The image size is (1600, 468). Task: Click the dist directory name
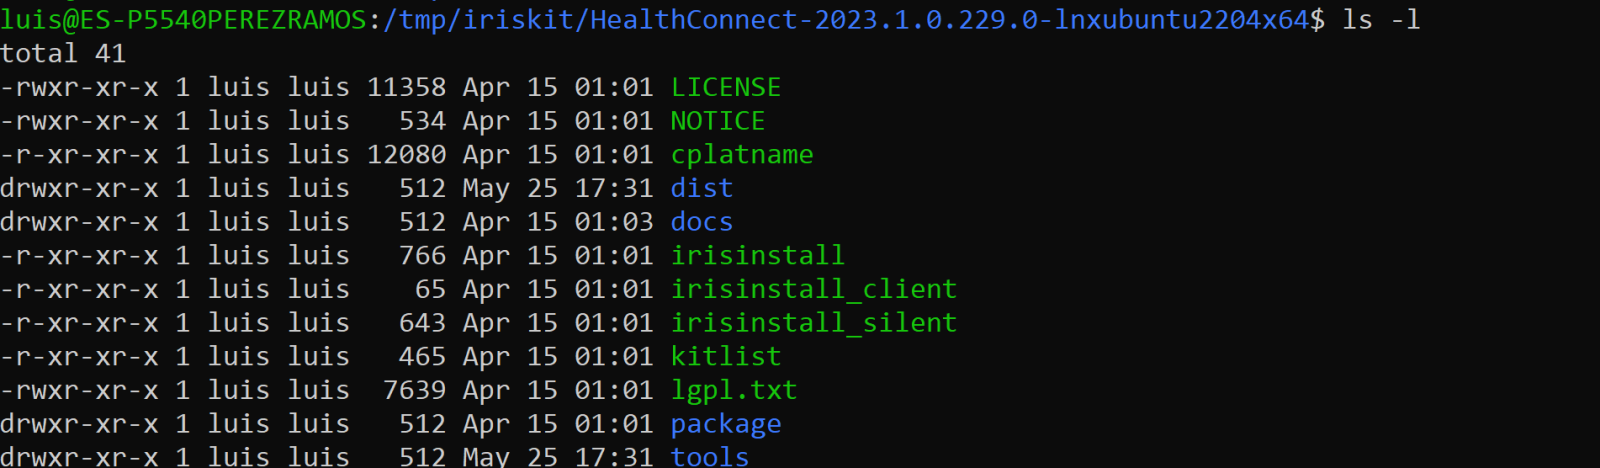coord(701,188)
